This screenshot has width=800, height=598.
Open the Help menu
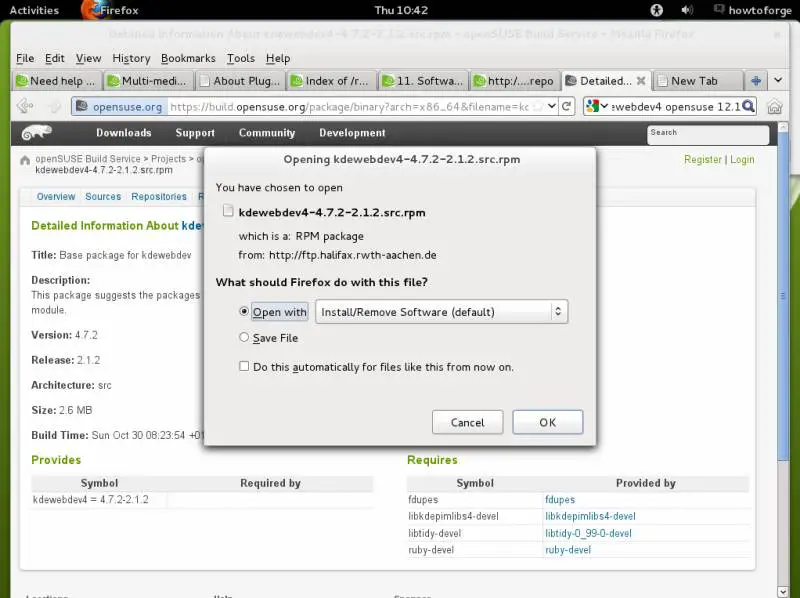point(278,58)
